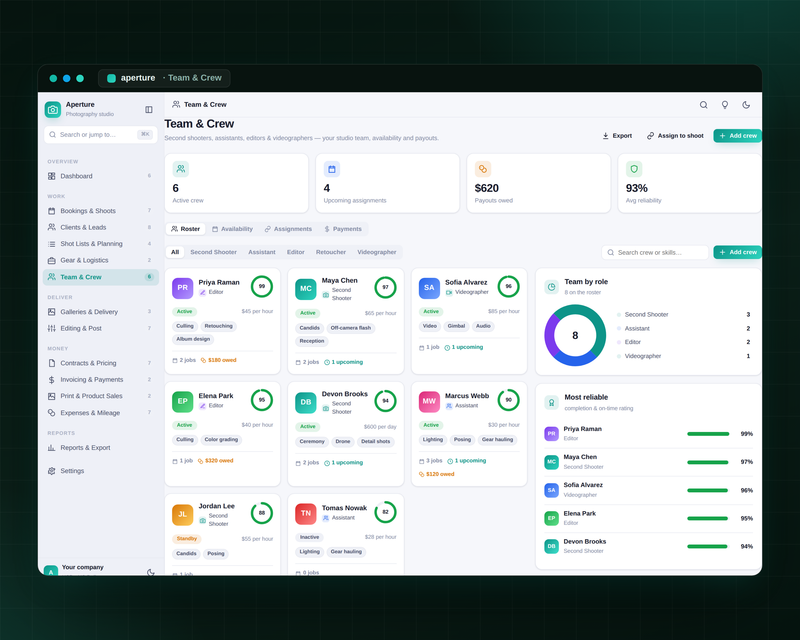The height and width of the screenshot is (640, 800).
Task: Click Team by role pie icon
Action: [x=552, y=287]
